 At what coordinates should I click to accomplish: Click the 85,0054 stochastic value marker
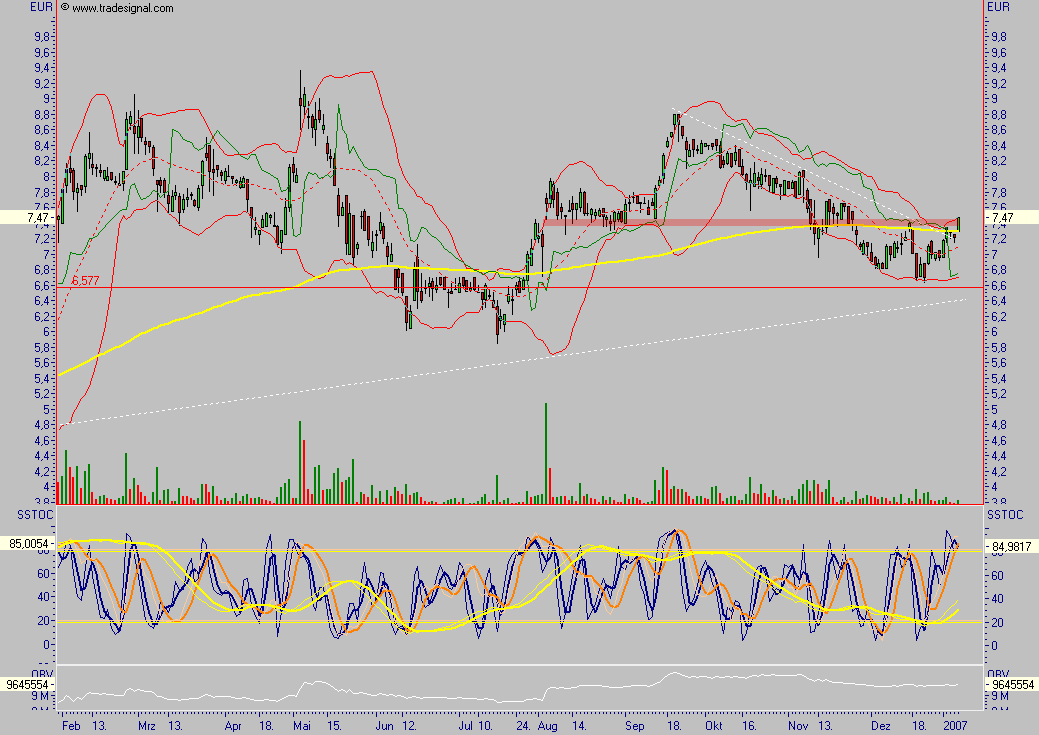click(27, 544)
